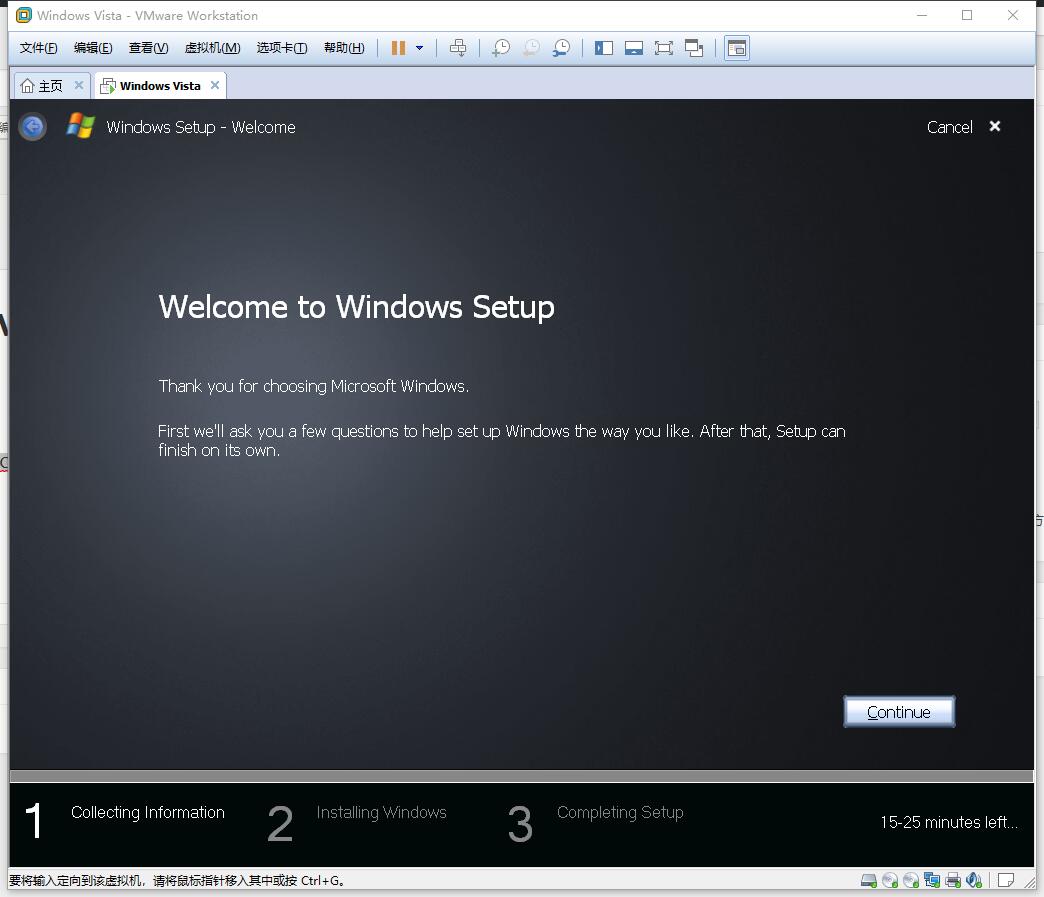This screenshot has height=897, width=1044.
Task: Switch to Unity mode
Action: tap(694, 48)
